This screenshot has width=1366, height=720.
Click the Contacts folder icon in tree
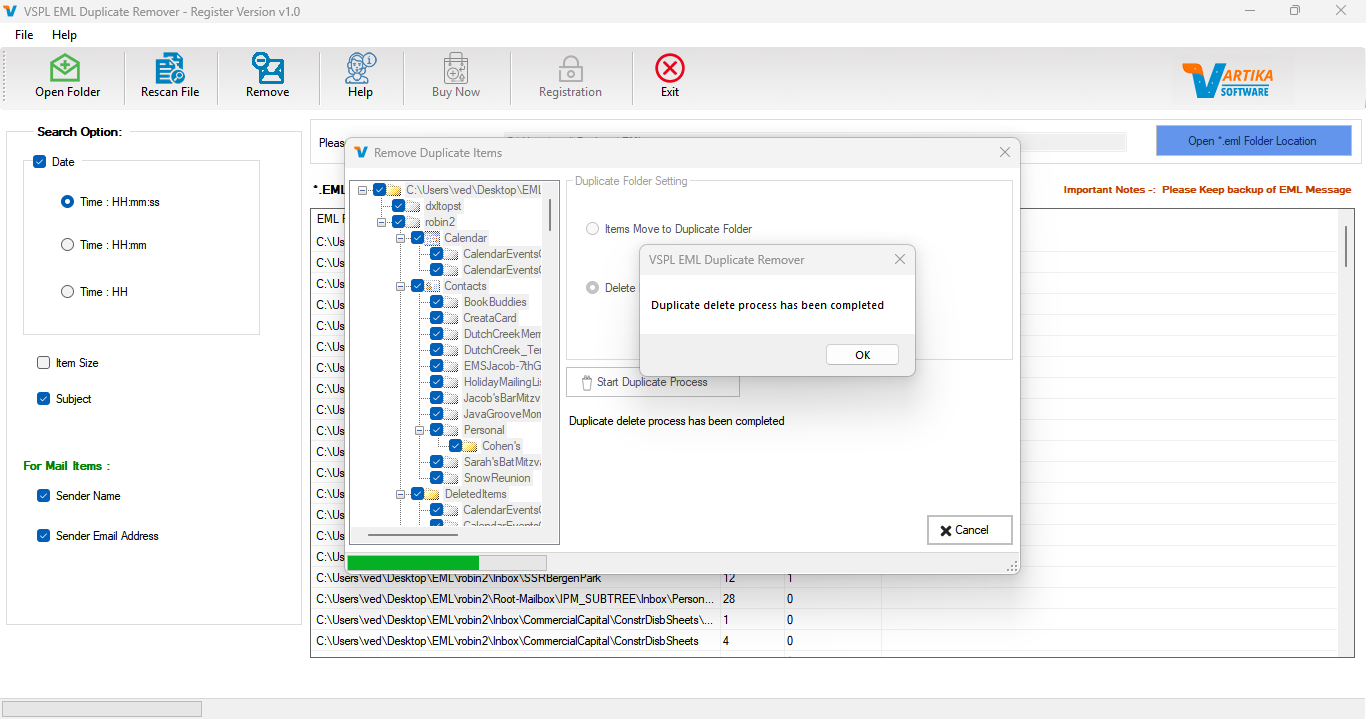pyautogui.click(x=432, y=286)
